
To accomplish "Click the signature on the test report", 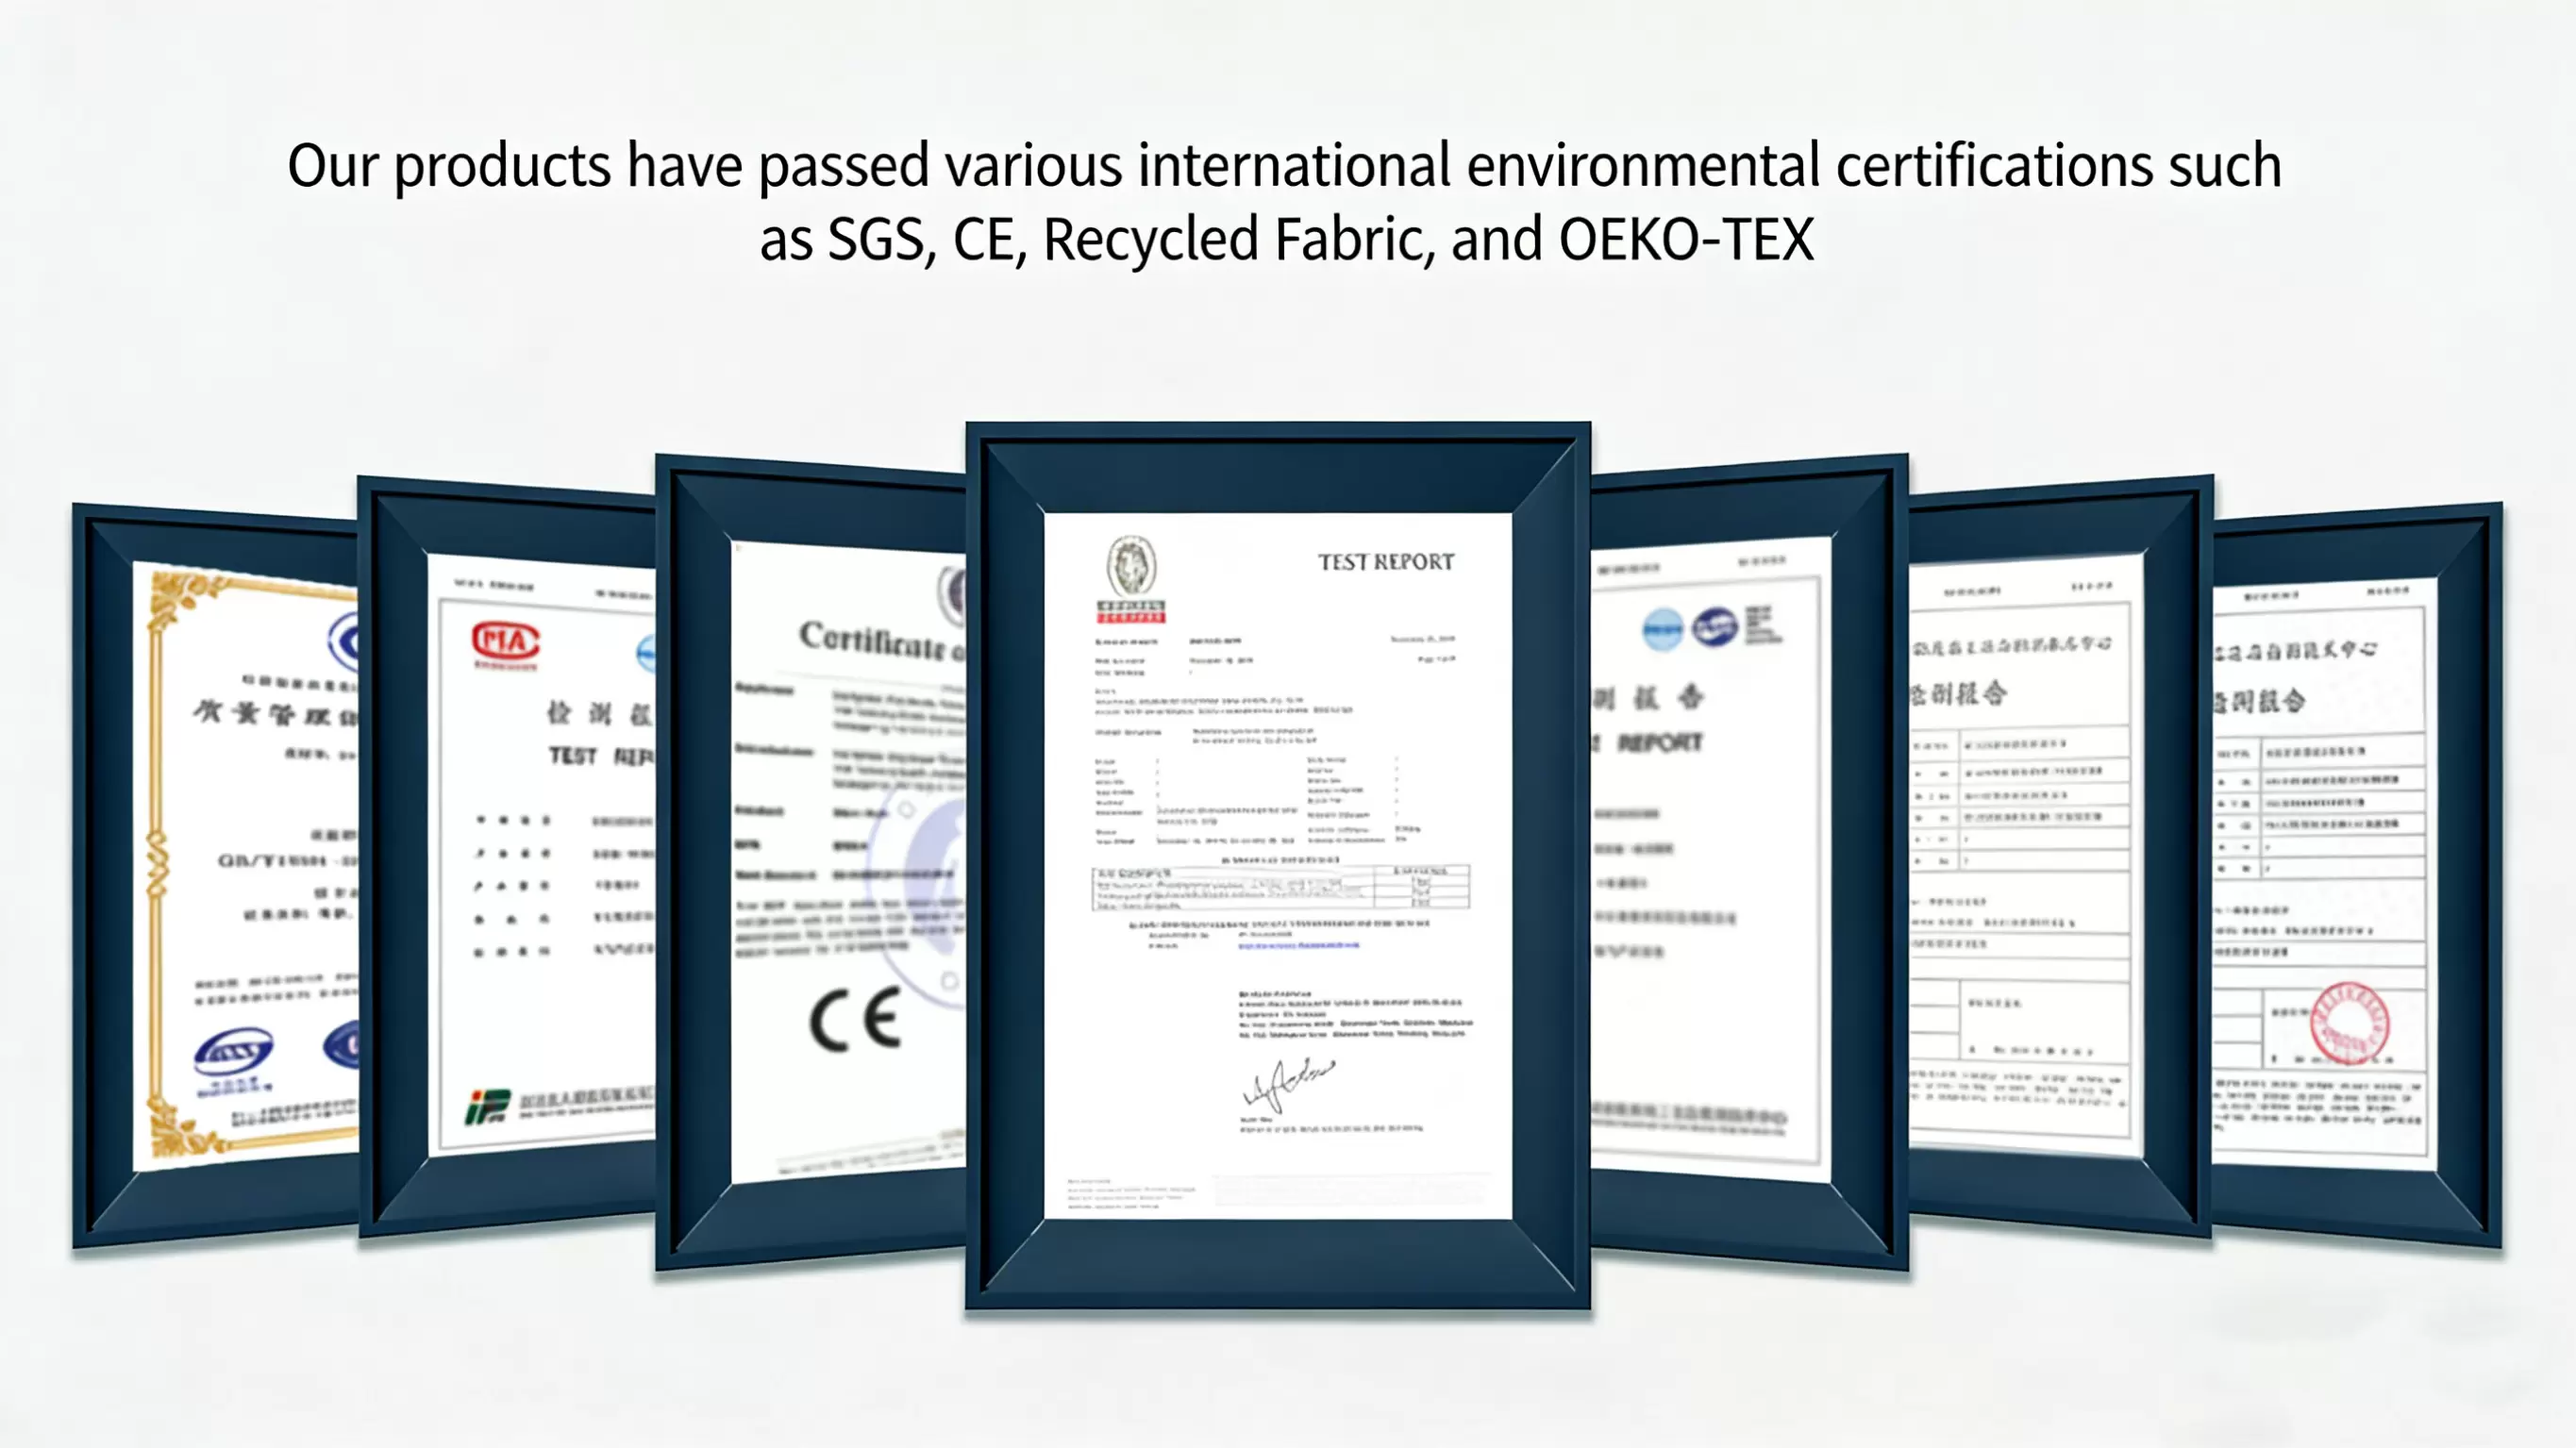I will coord(1287,1082).
